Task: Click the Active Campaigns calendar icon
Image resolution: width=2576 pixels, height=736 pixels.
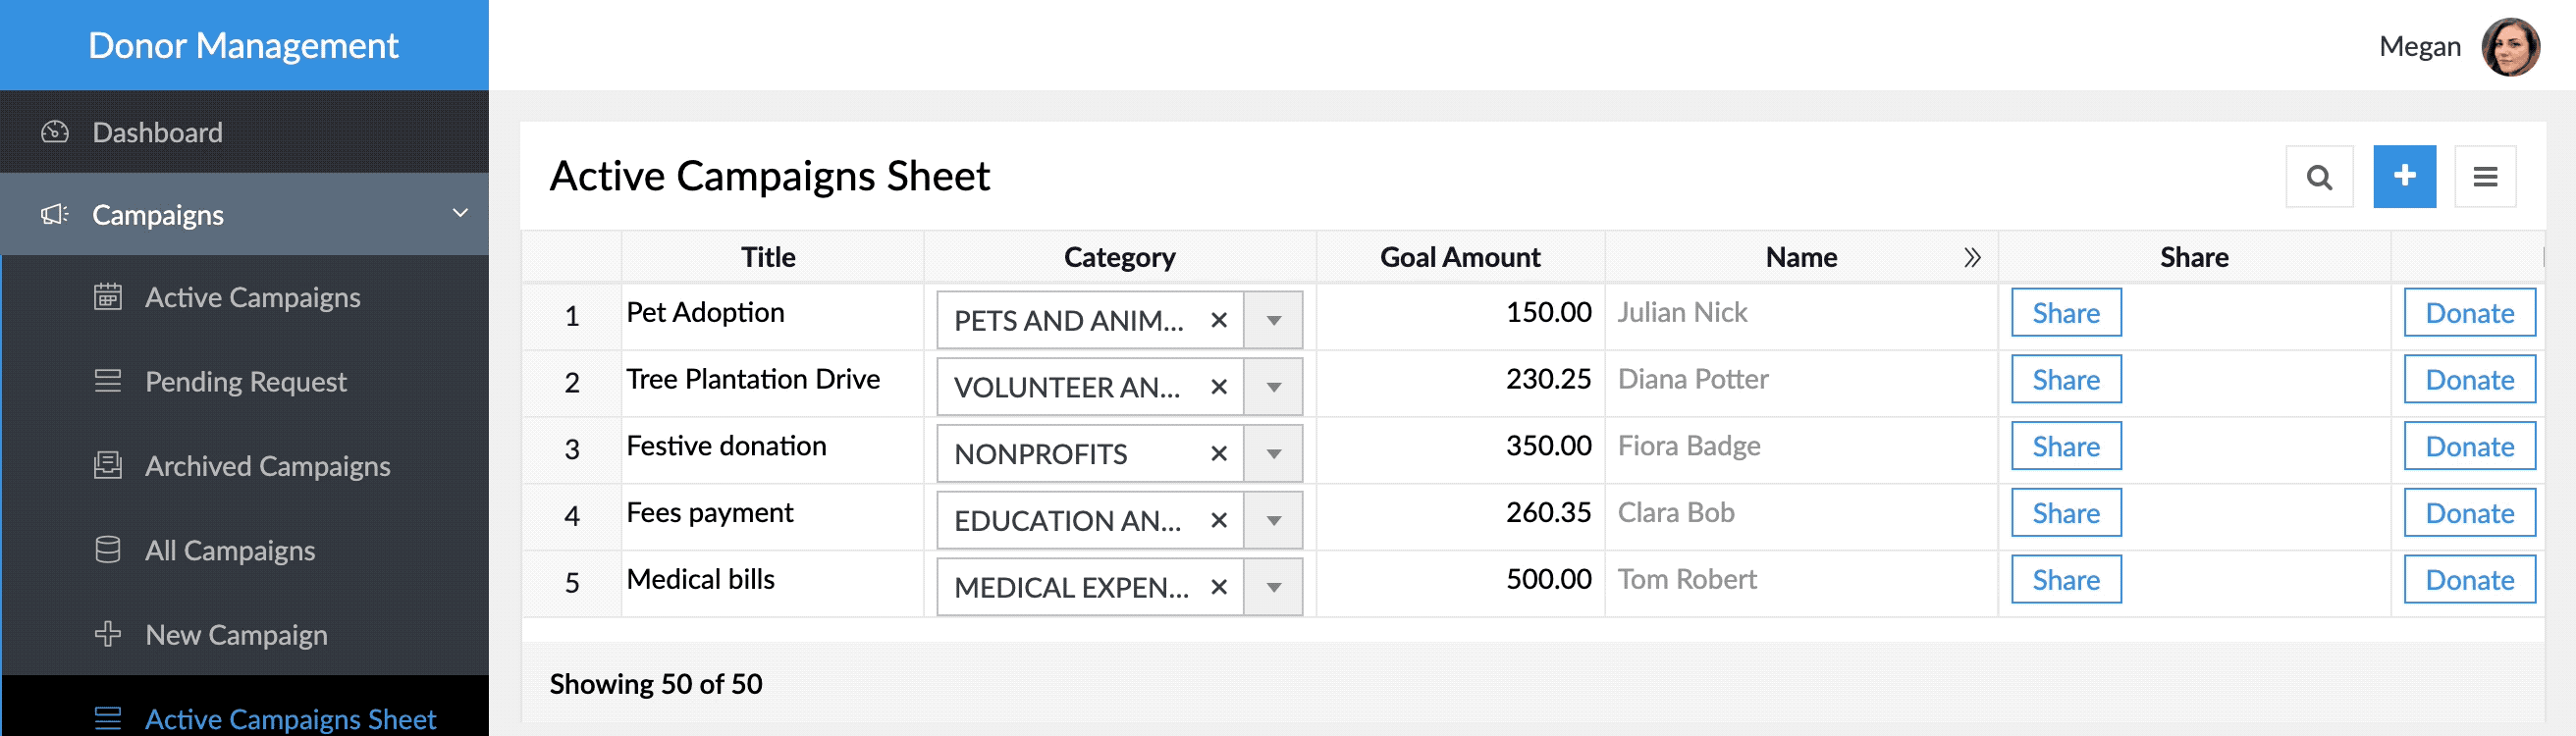Action: coord(108,297)
